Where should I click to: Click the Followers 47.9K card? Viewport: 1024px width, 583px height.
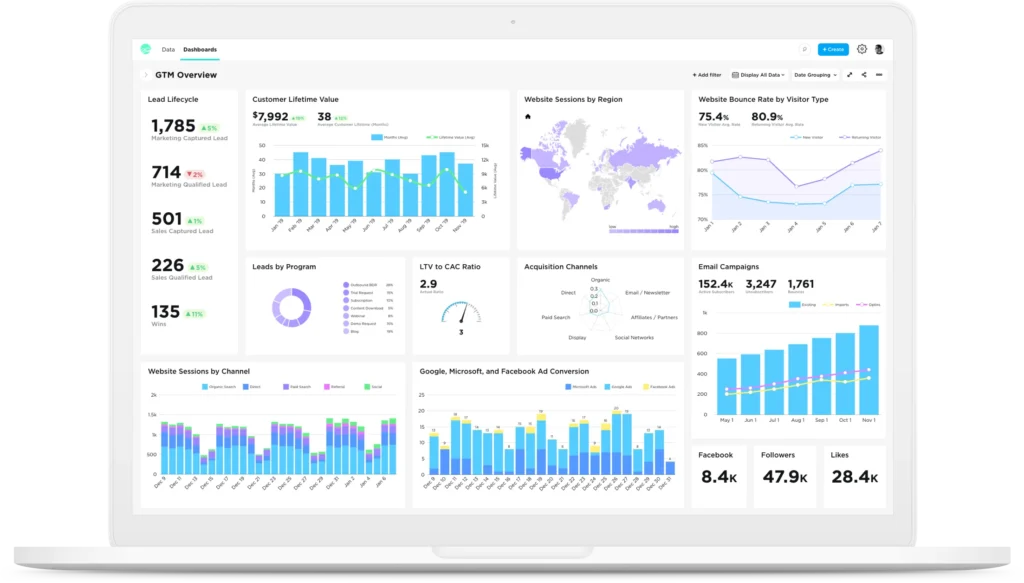784,476
